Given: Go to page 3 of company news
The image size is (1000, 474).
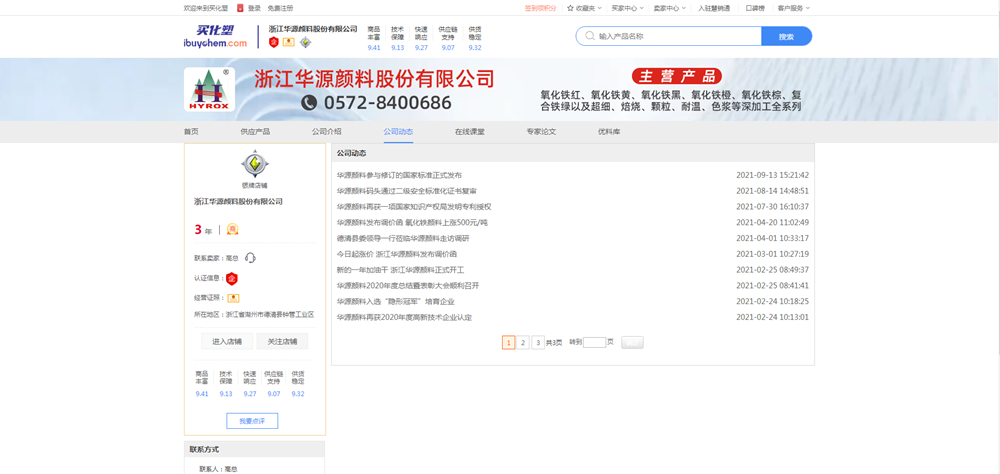Looking at the screenshot, I should pyautogui.click(x=538, y=343).
